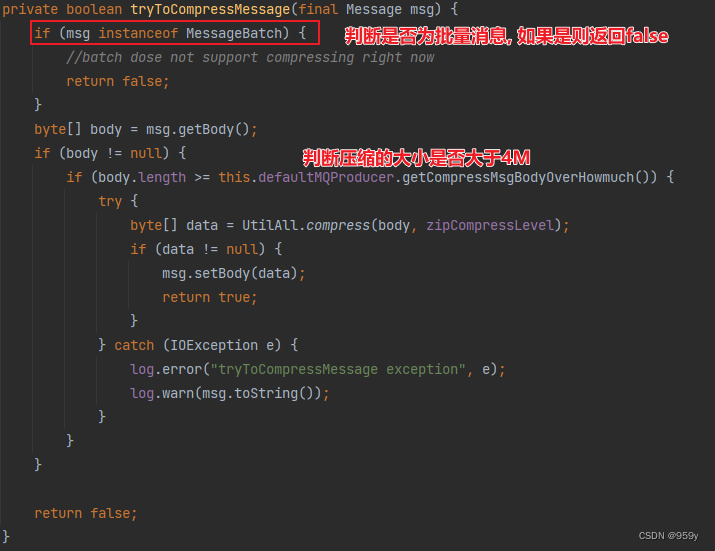Click the method name tryToCompressMessage
Screen dimensions: 715x551
tap(210, 9)
